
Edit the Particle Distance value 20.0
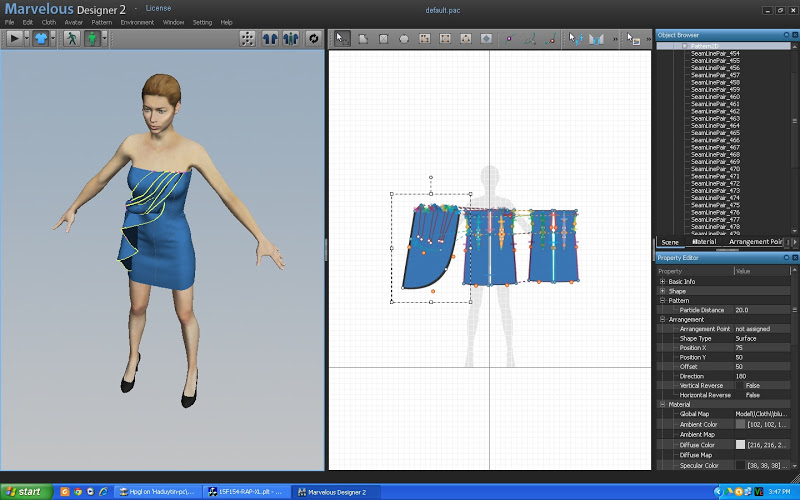click(x=762, y=310)
